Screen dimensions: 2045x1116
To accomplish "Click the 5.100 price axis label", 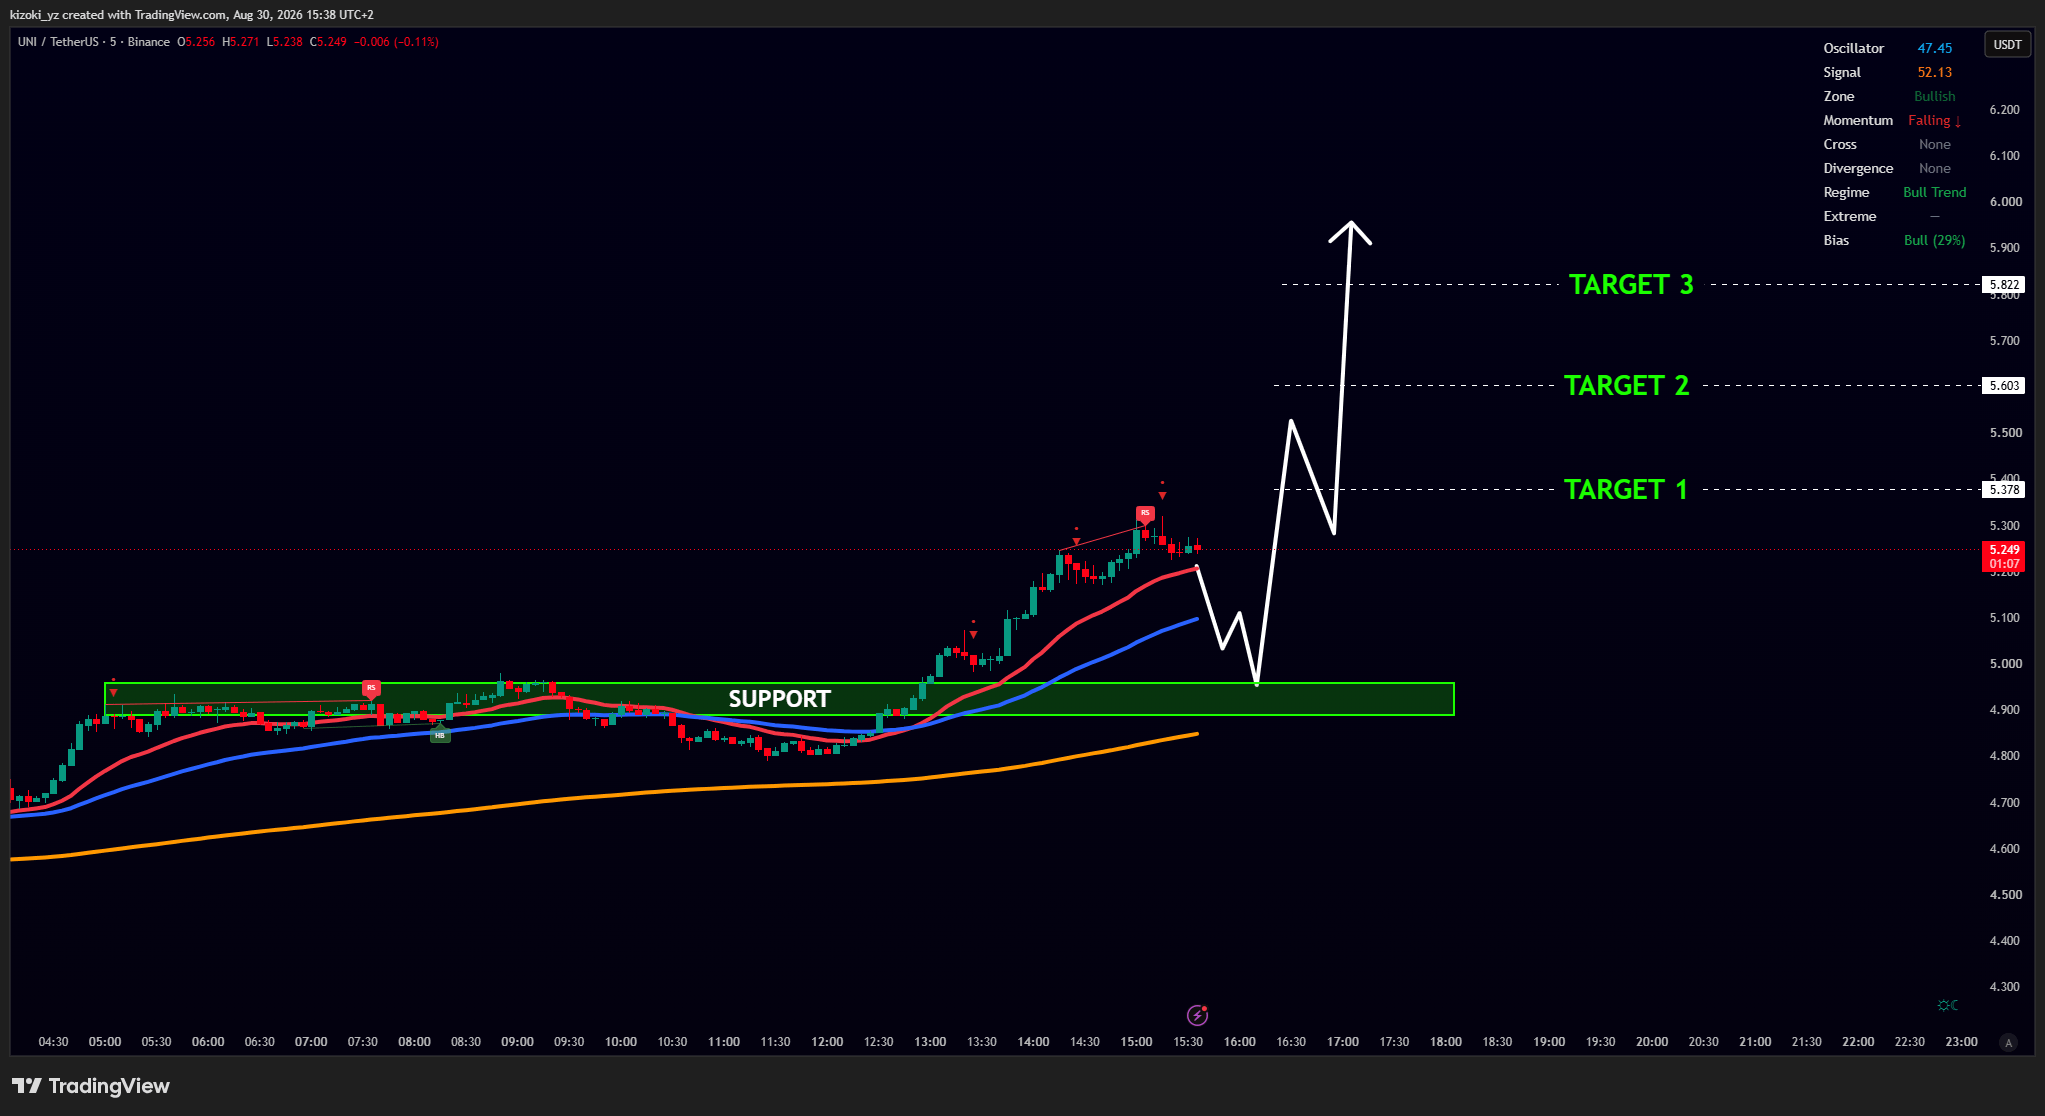I will click(x=2004, y=618).
